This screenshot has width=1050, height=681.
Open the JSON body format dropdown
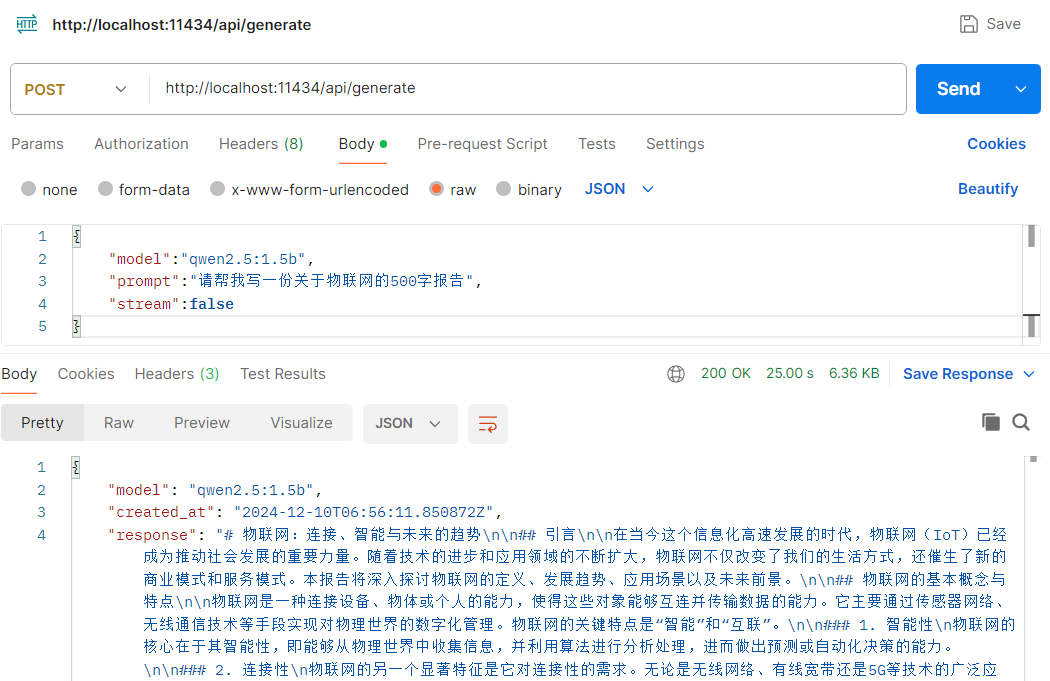coord(619,189)
